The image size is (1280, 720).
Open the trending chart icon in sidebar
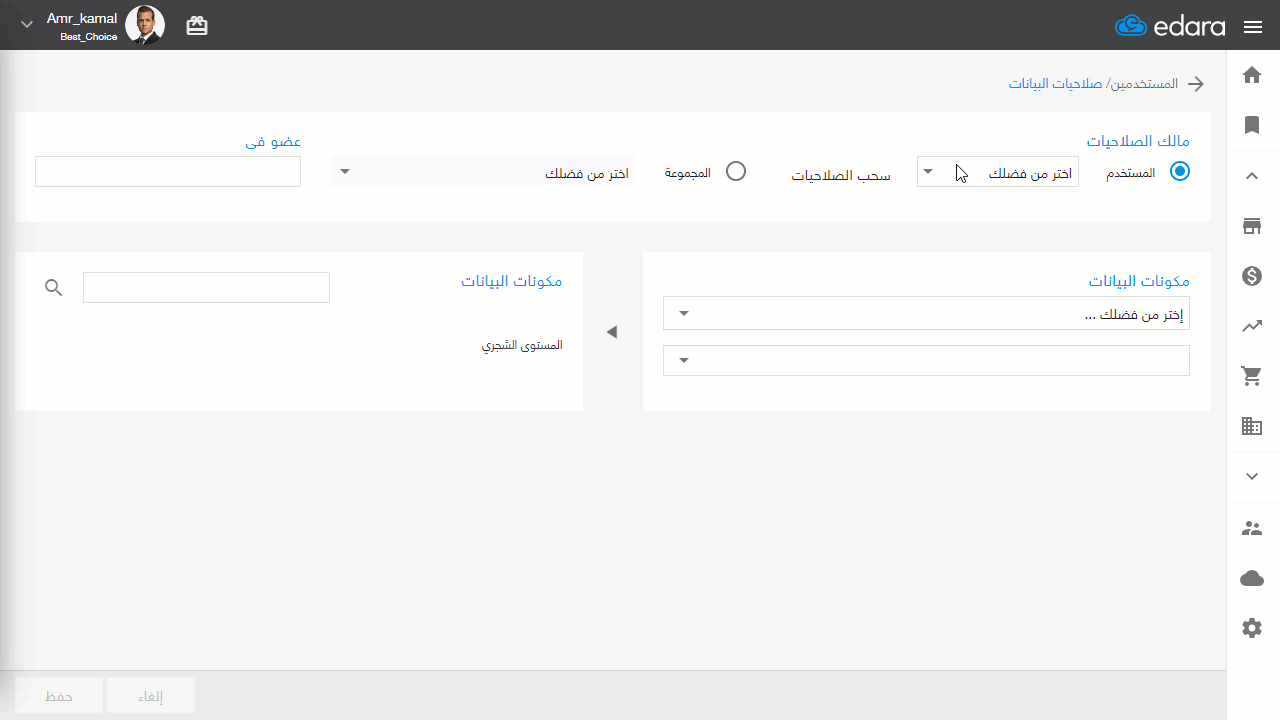click(1252, 326)
